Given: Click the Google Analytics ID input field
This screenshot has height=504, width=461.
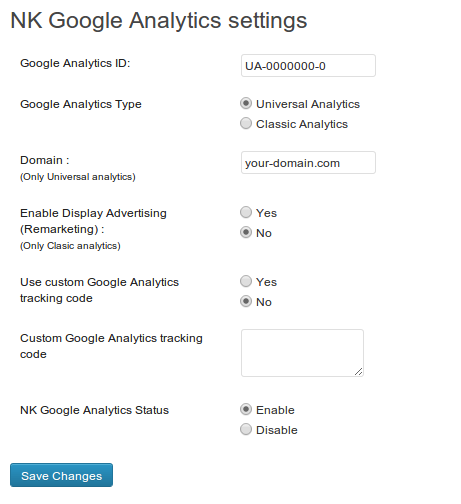Looking at the screenshot, I should coord(308,66).
